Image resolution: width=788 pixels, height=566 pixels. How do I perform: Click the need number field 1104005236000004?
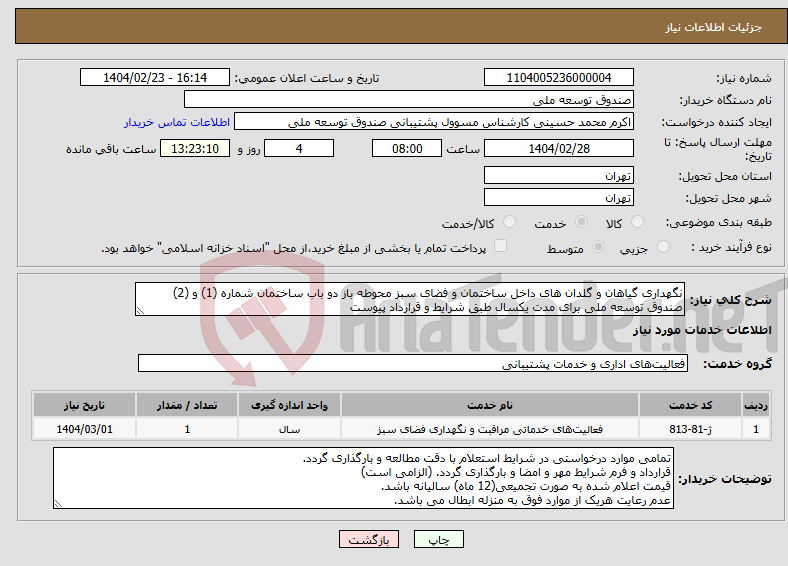pos(558,77)
